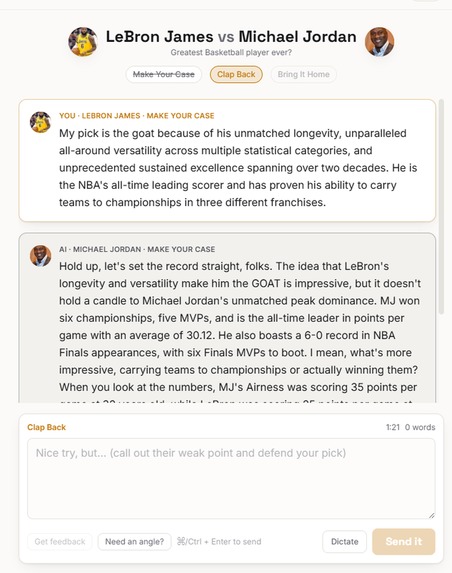Click Jordan avatar beside AI message

click(x=40, y=256)
